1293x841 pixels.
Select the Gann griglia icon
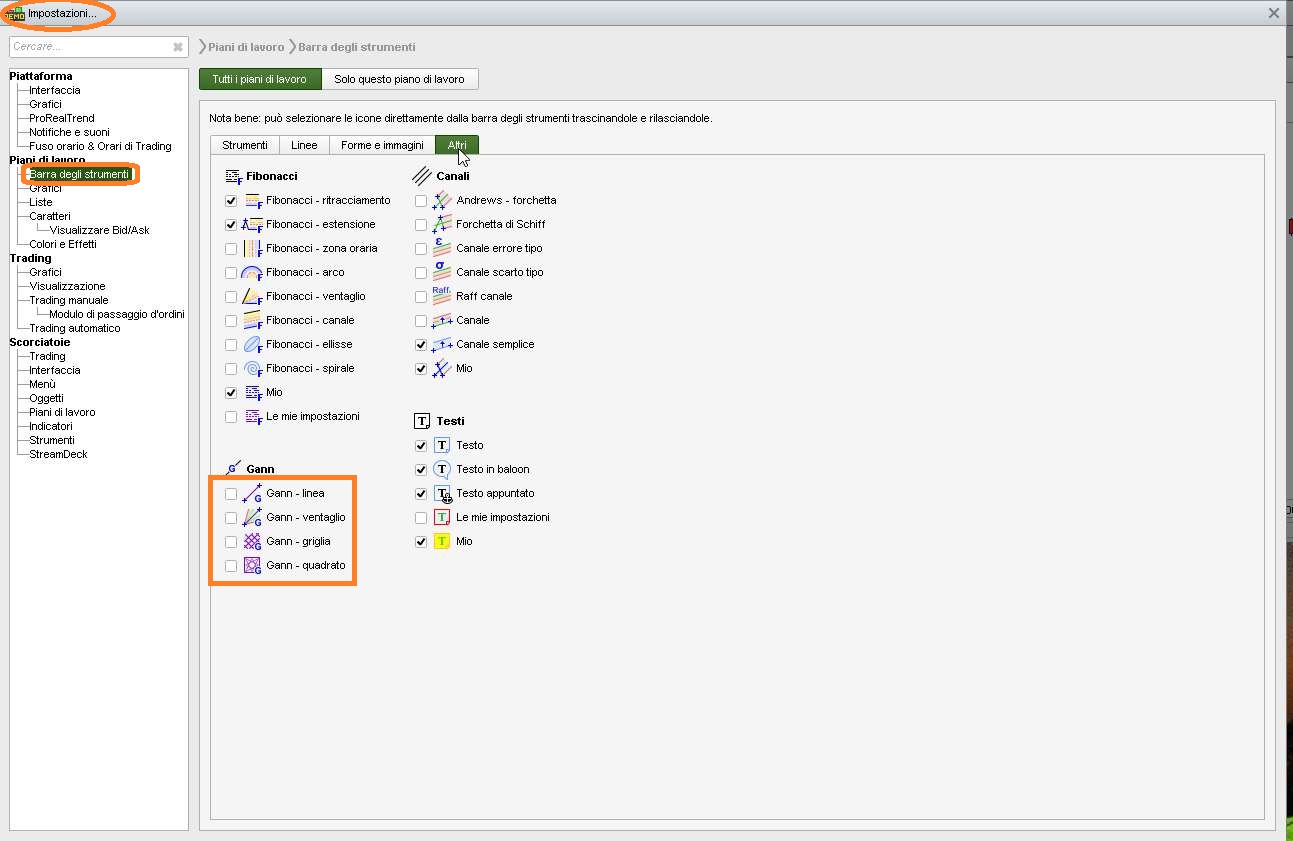click(253, 541)
